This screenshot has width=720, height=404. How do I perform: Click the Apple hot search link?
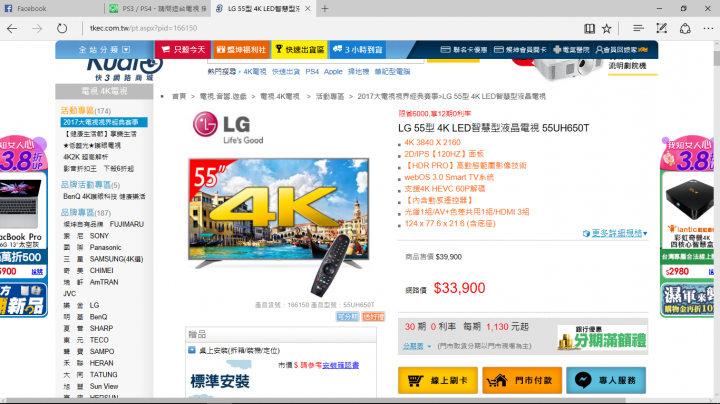tap(333, 72)
